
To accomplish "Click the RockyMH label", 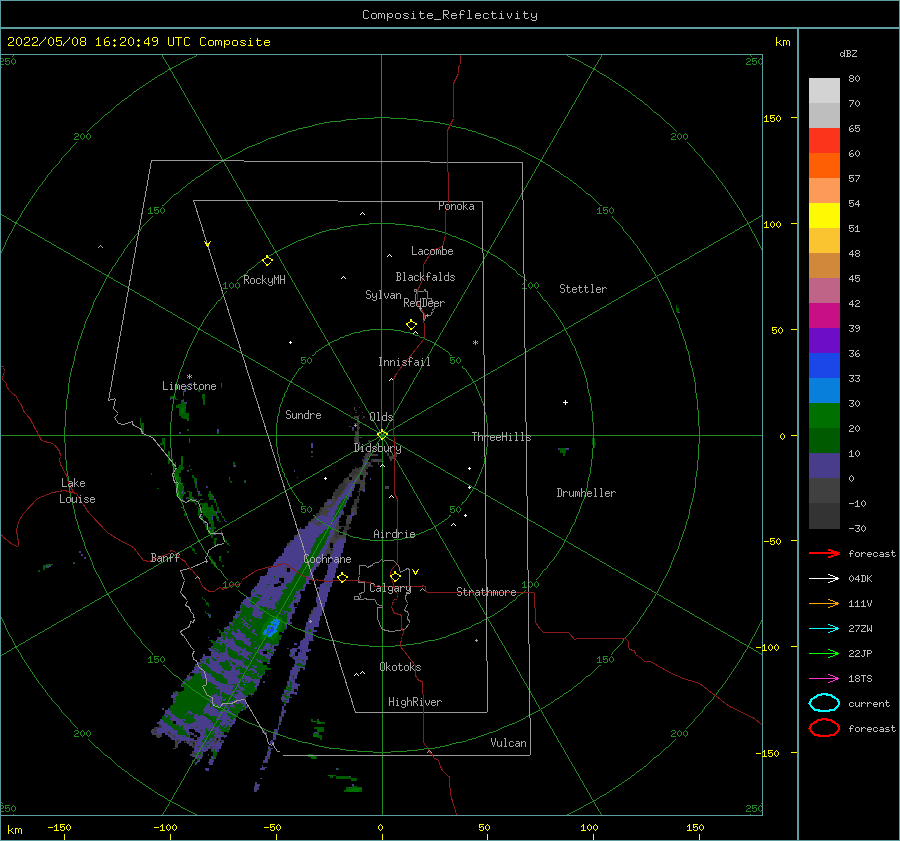I will (x=264, y=280).
